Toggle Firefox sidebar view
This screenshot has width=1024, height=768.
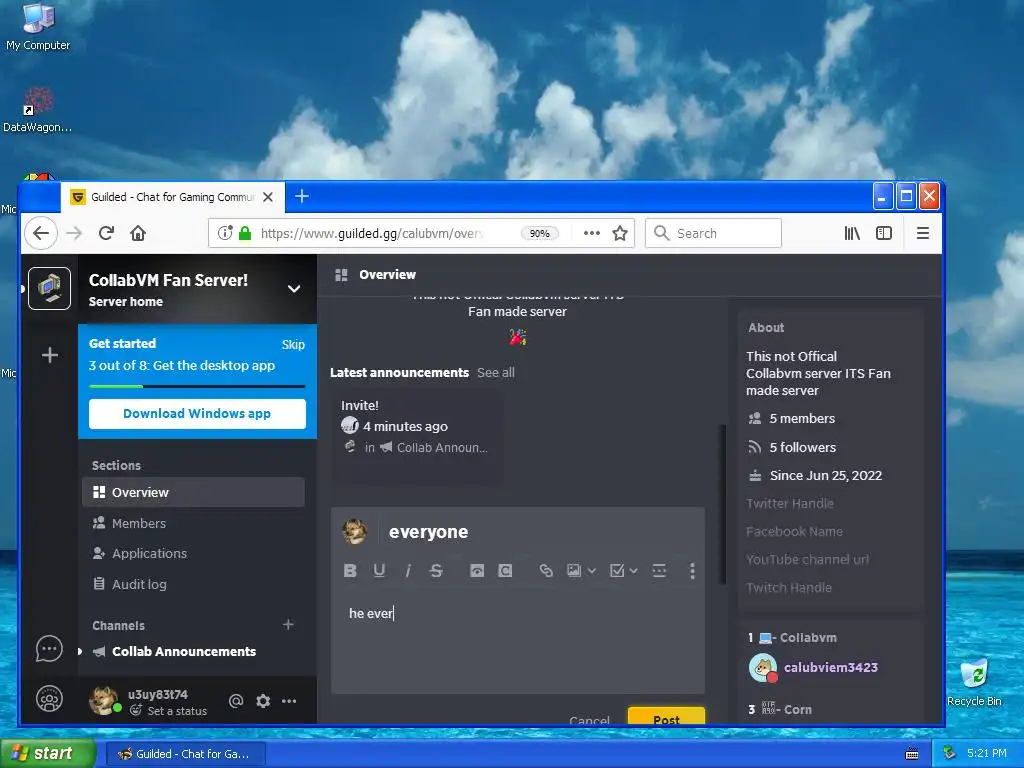tap(884, 233)
